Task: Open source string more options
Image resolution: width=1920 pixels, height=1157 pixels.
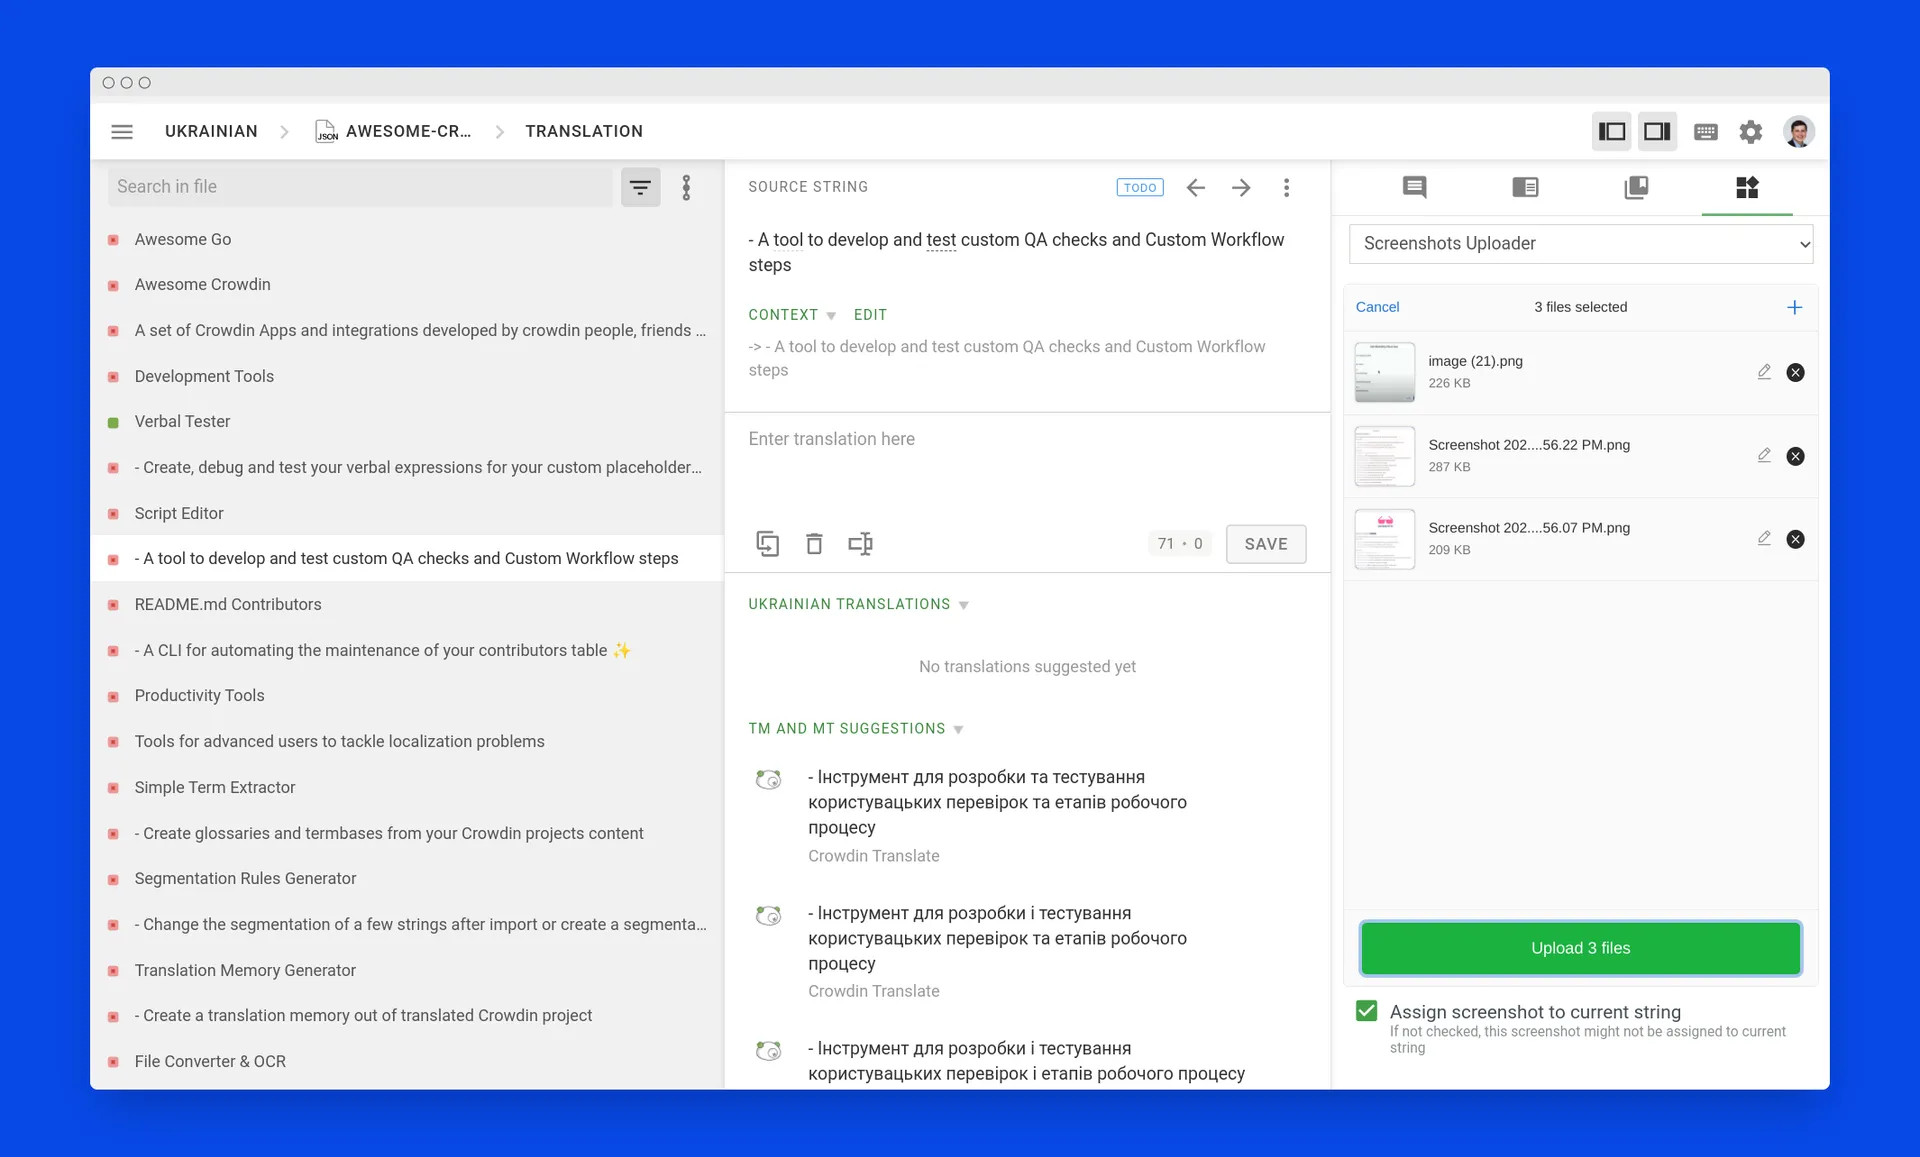Action: [x=1287, y=188]
